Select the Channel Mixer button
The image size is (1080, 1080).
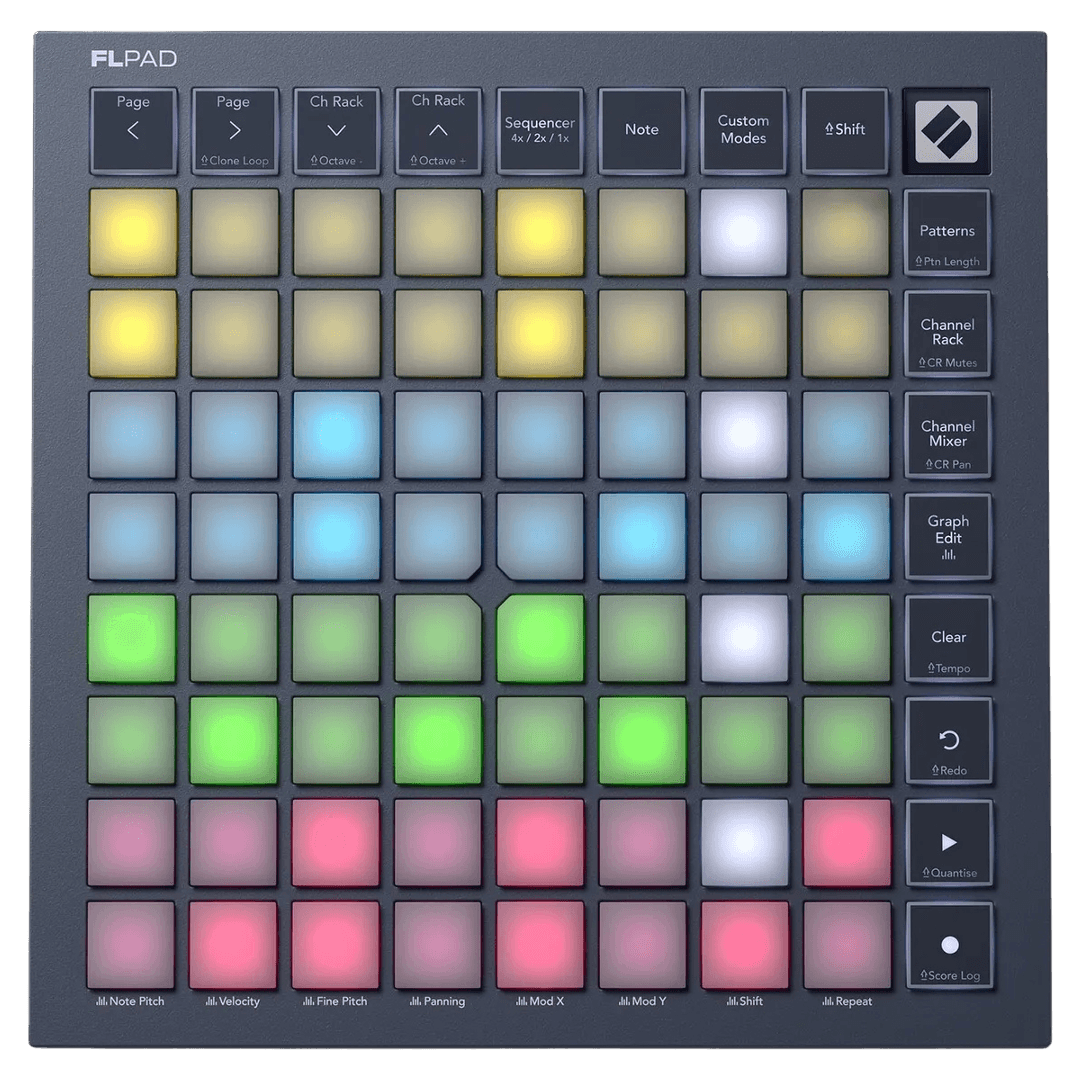(947, 435)
